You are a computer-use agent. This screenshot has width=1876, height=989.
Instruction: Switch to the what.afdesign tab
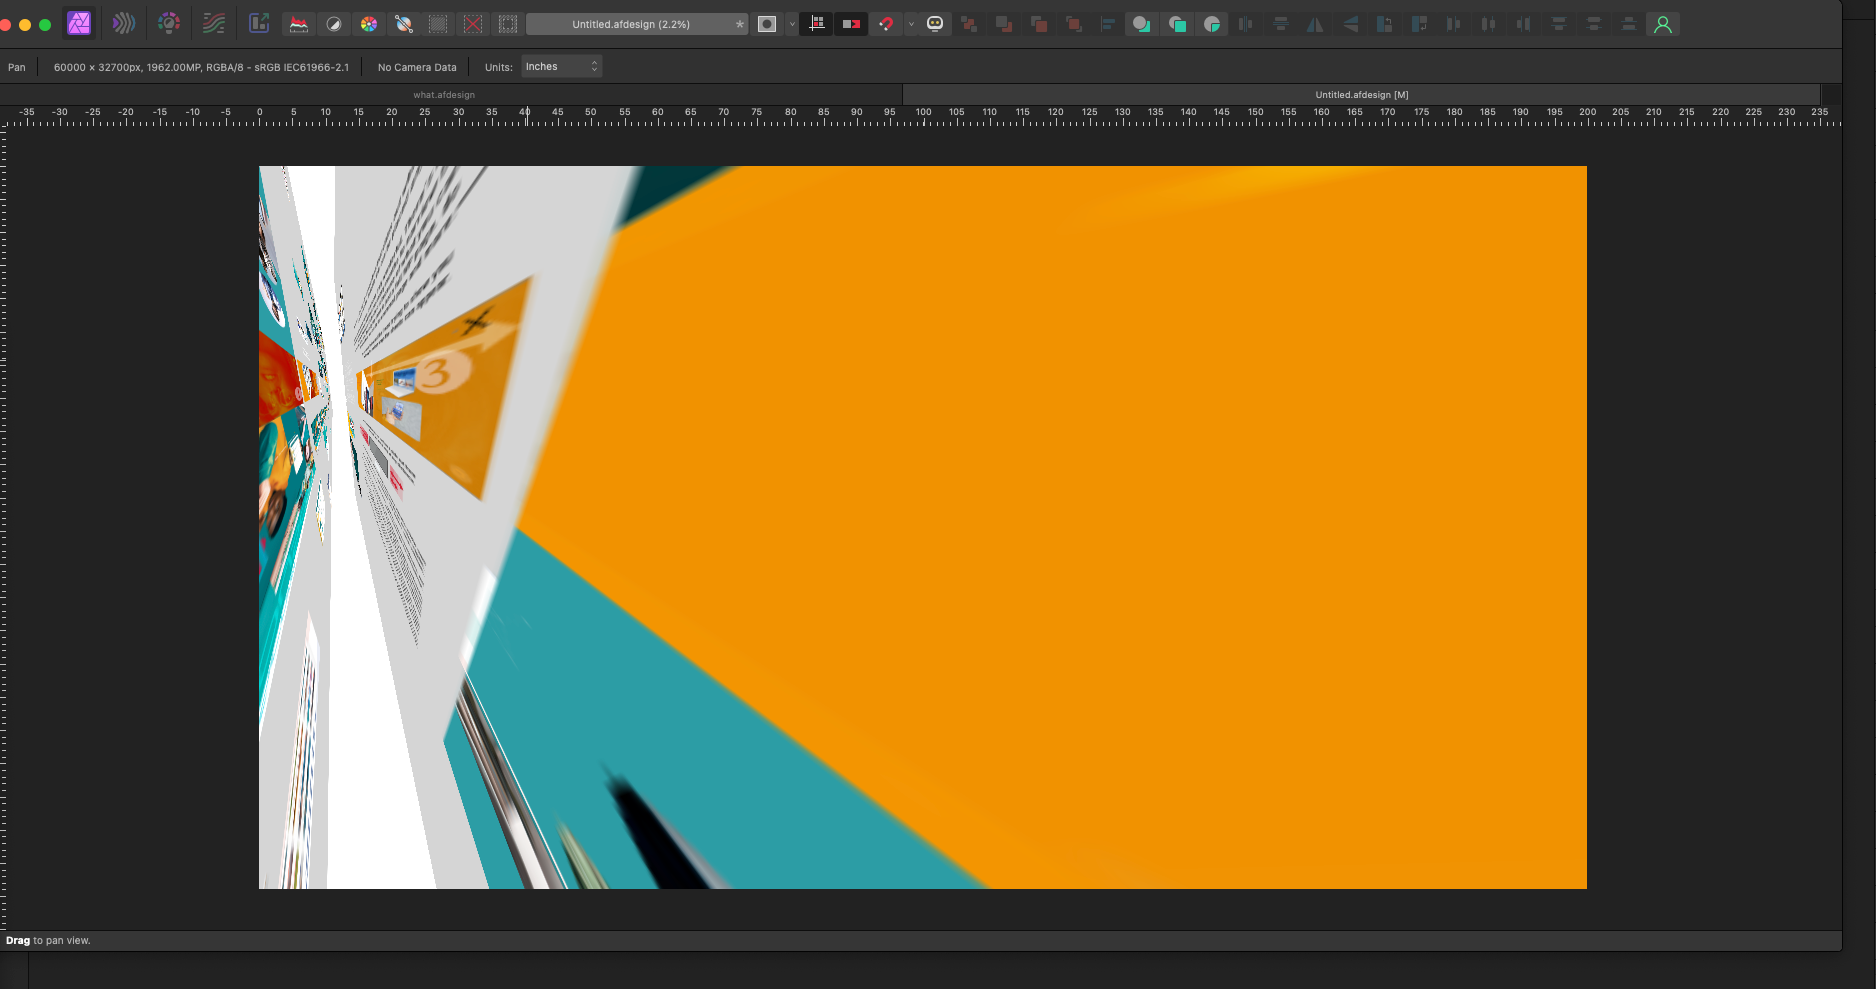[444, 95]
